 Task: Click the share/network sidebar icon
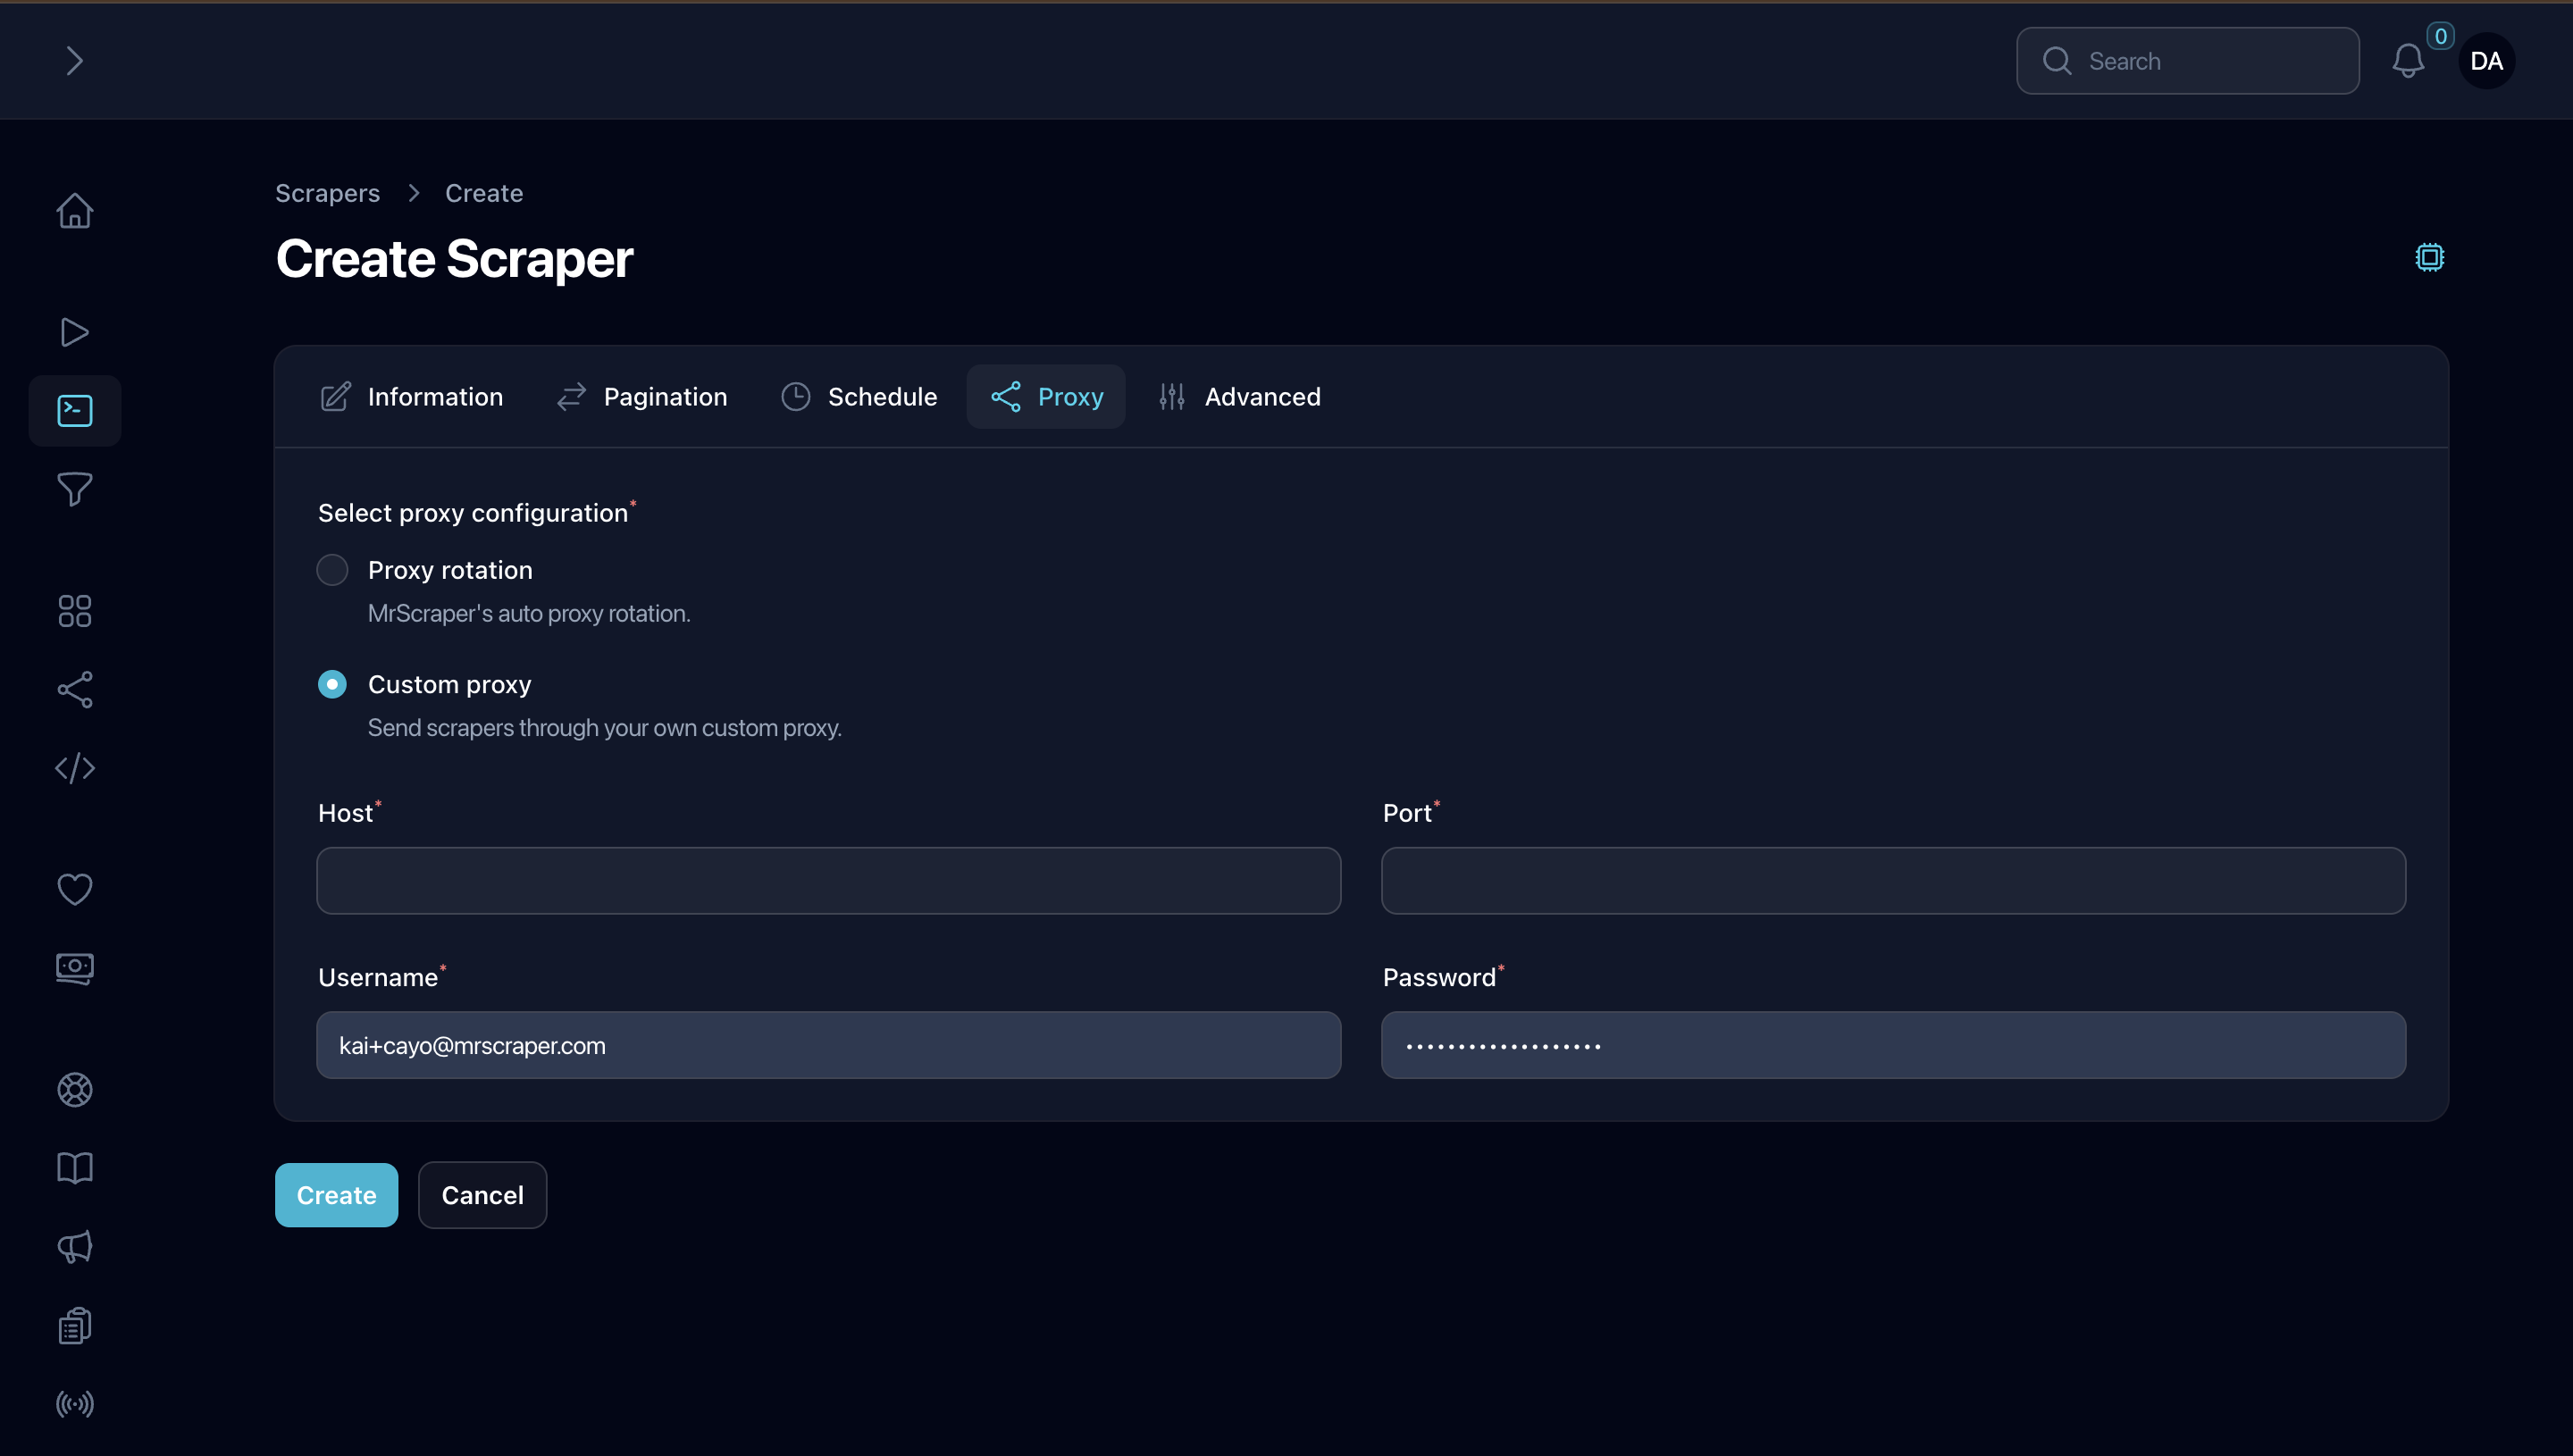(74, 689)
